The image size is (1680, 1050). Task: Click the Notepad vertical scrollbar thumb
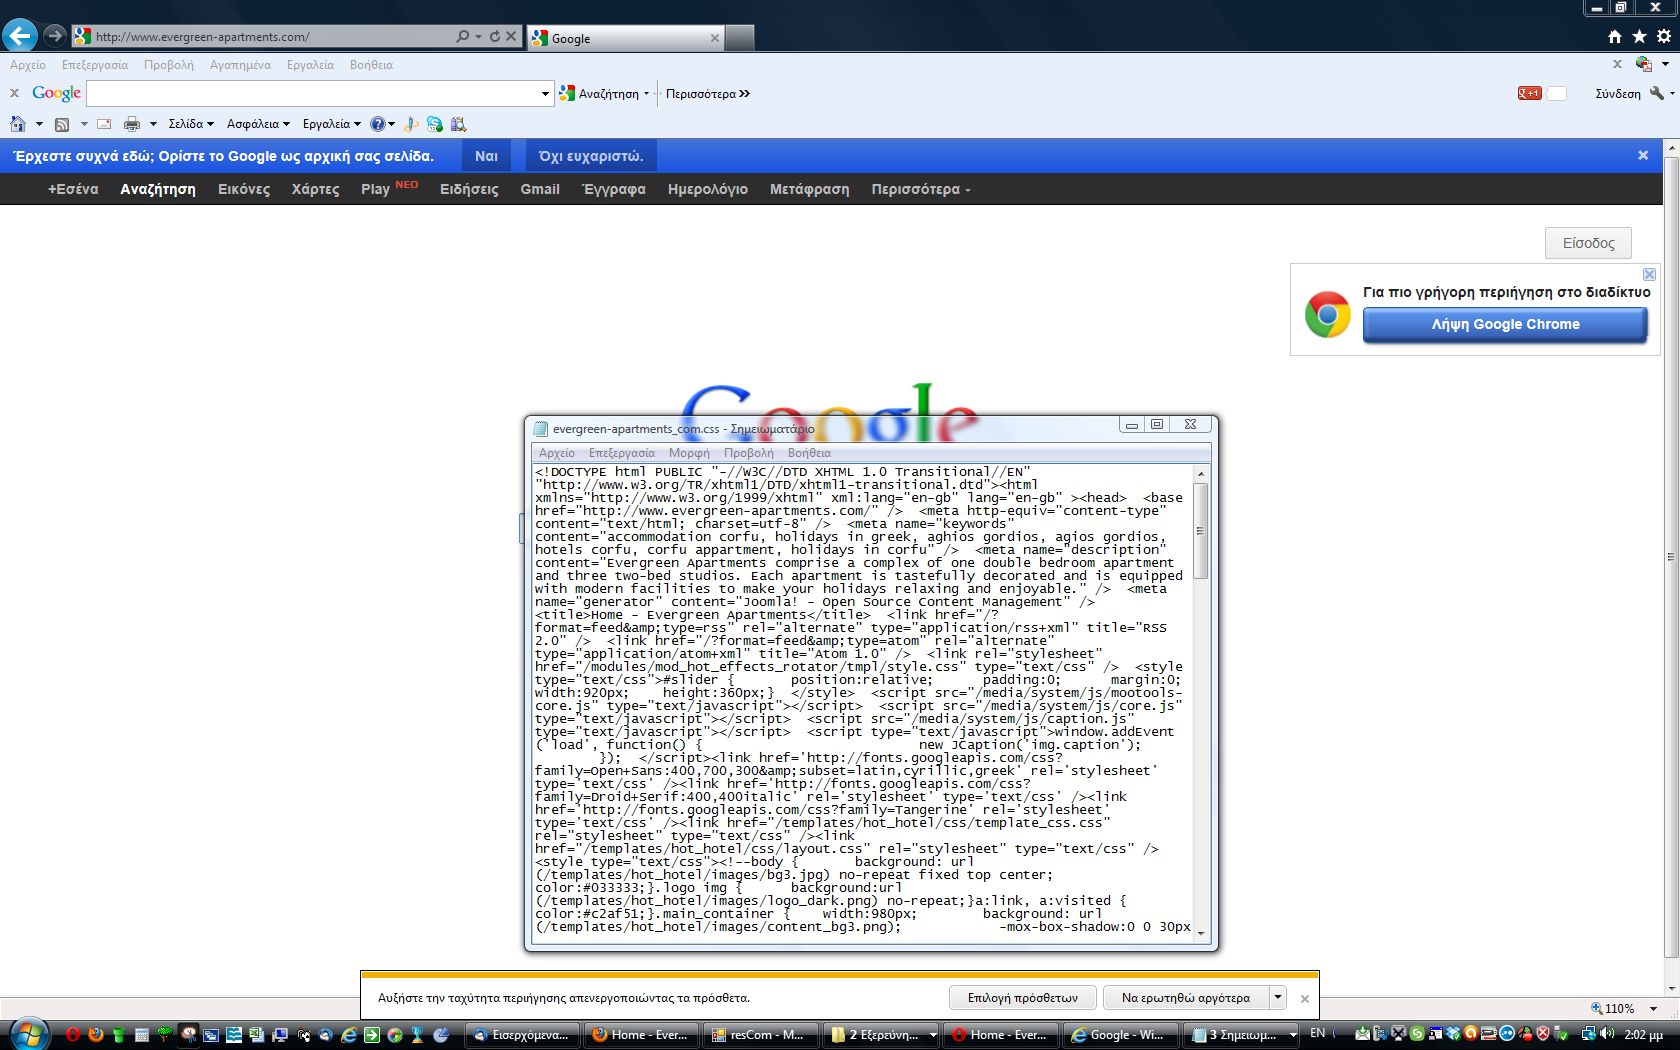(1201, 531)
